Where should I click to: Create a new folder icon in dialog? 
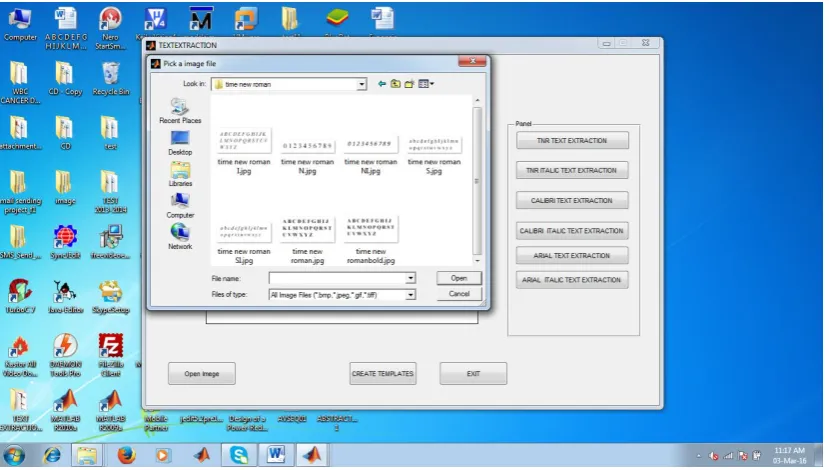tap(409, 84)
